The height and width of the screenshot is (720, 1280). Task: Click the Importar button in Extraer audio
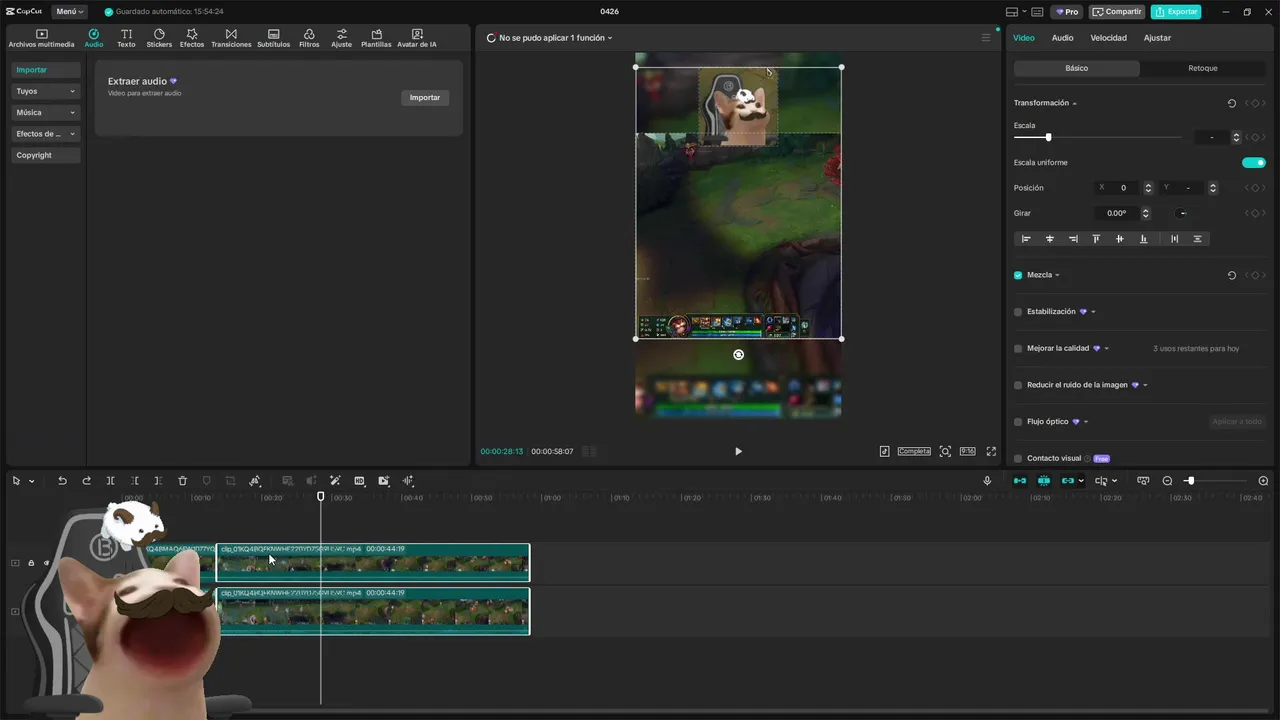[x=425, y=98]
